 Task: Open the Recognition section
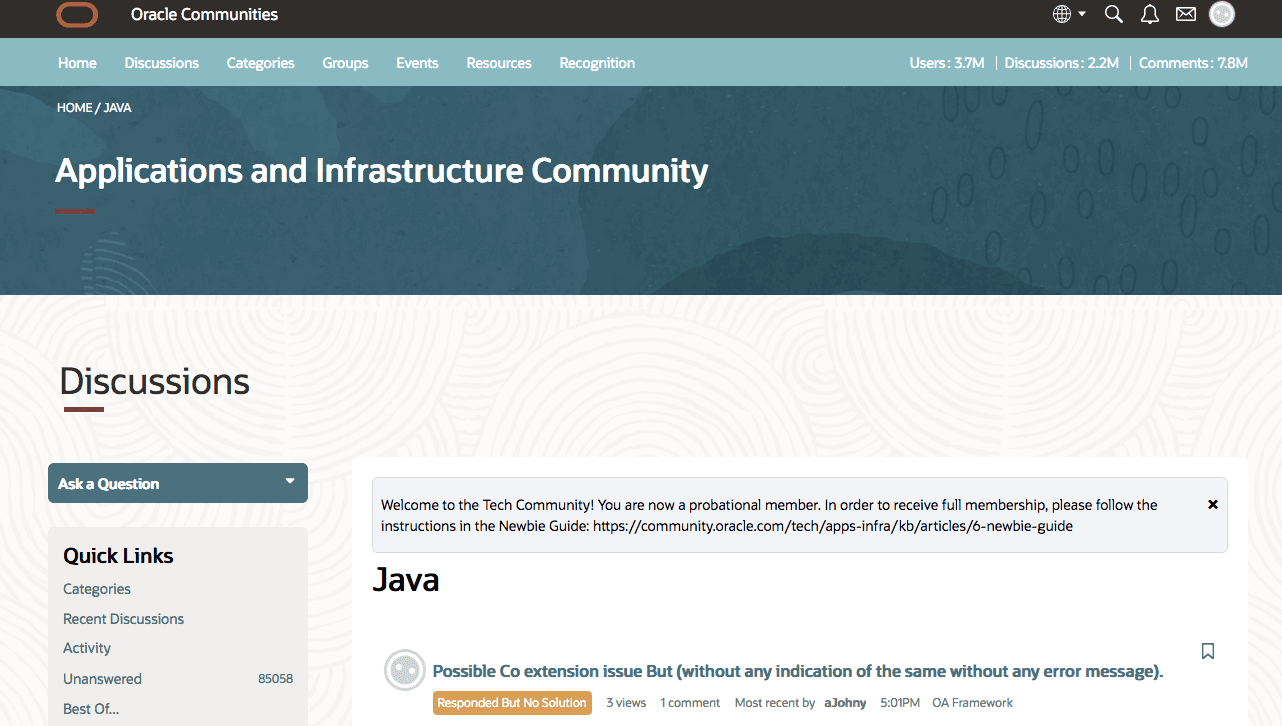[596, 62]
